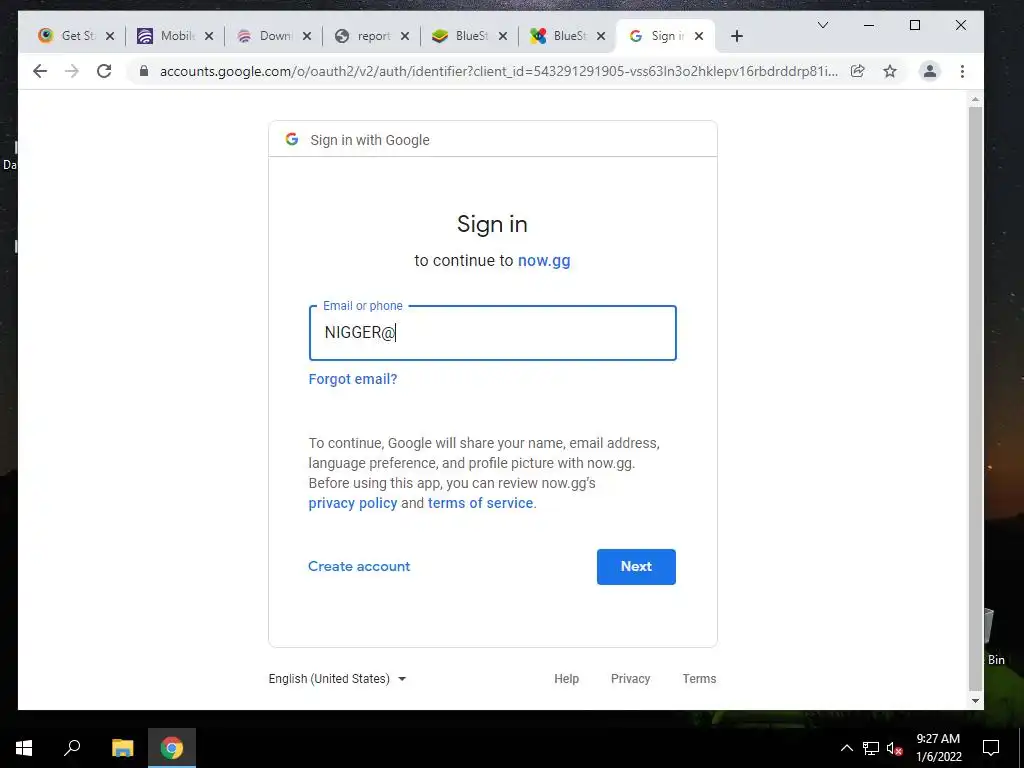This screenshot has width=1024, height=768.
Task: Close the Mobil... tab
Action: (209, 36)
